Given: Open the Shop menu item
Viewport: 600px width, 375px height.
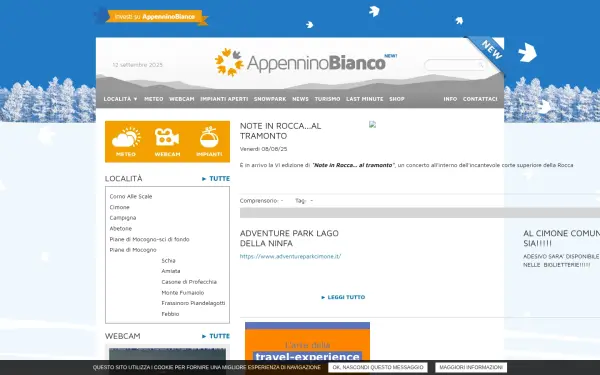Looking at the screenshot, I should 397,99.
